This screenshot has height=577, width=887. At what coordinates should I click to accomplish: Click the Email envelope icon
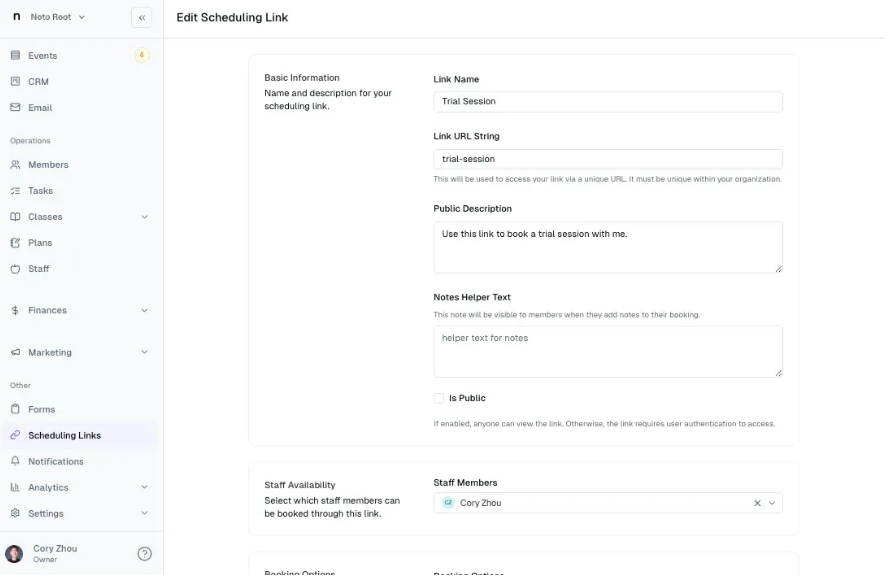[x=15, y=107]
